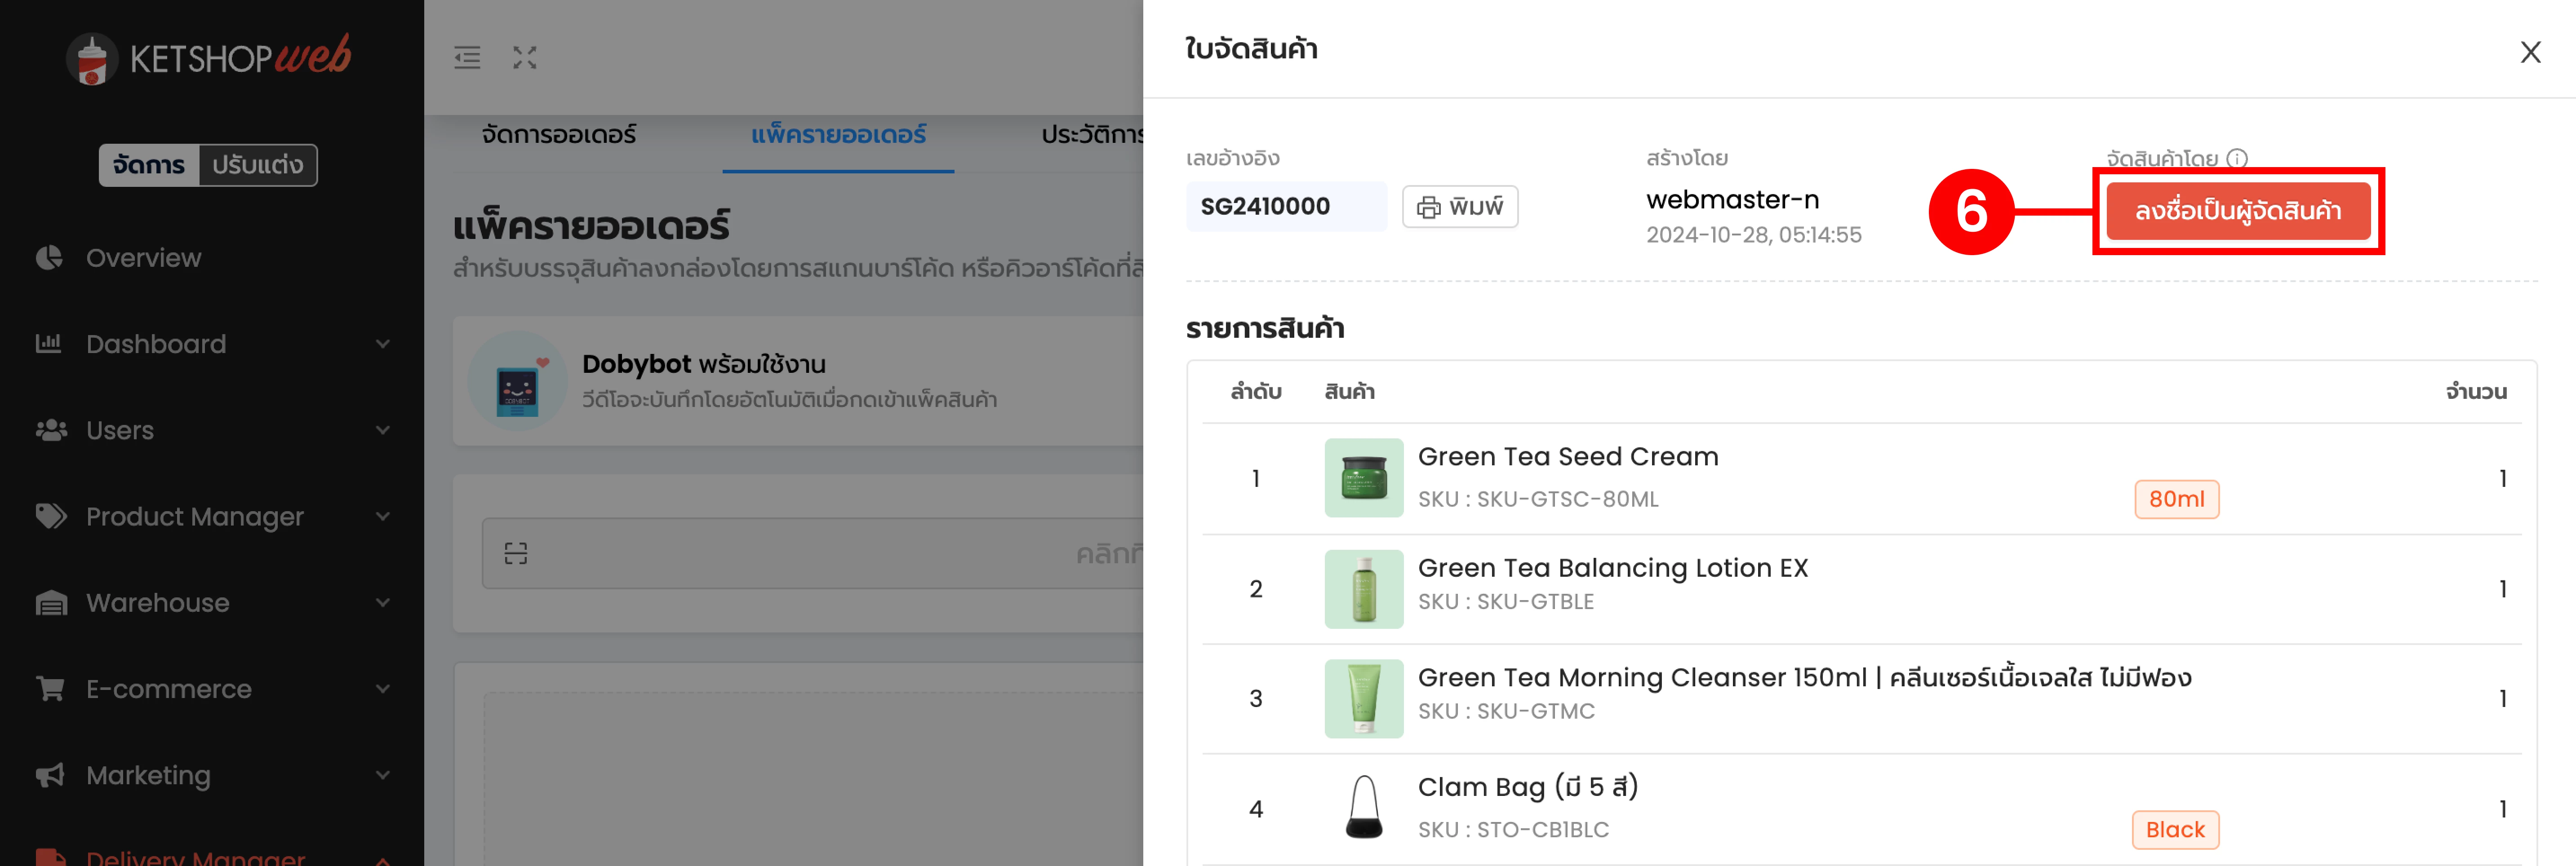The image size is (2576, 866).
Task: Toggle fullscreen expand icon
Action: [x=525, y=58]
